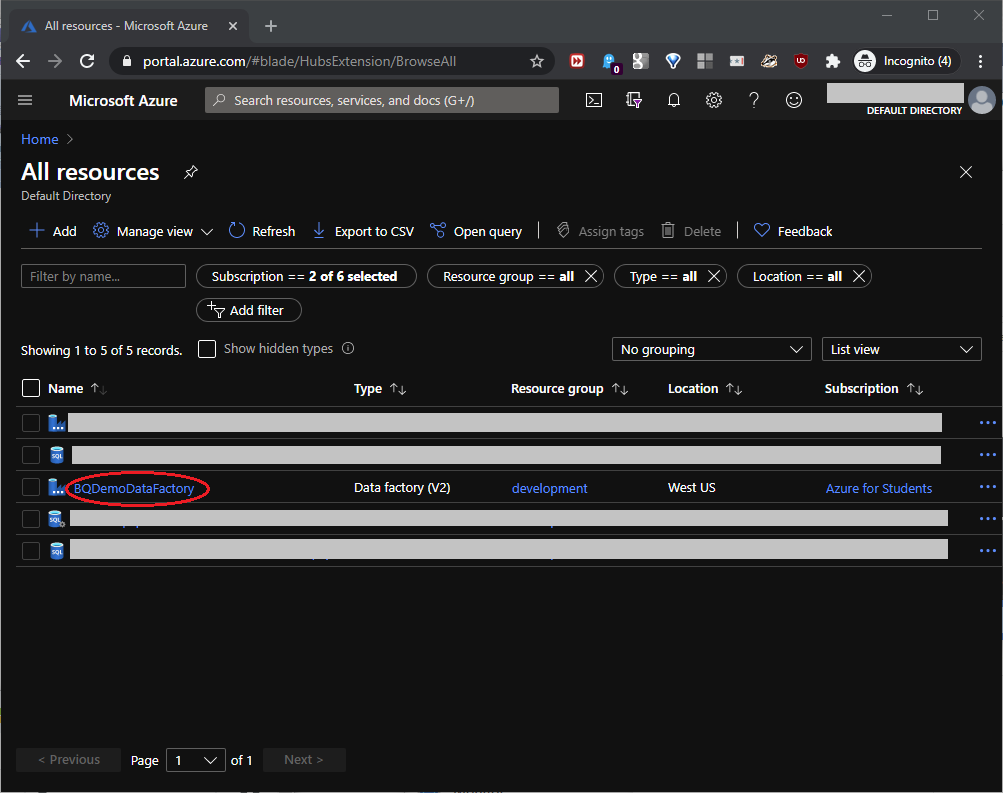Focus the Filter by name field
This screenshot has height=793, width=1003.
104,276
